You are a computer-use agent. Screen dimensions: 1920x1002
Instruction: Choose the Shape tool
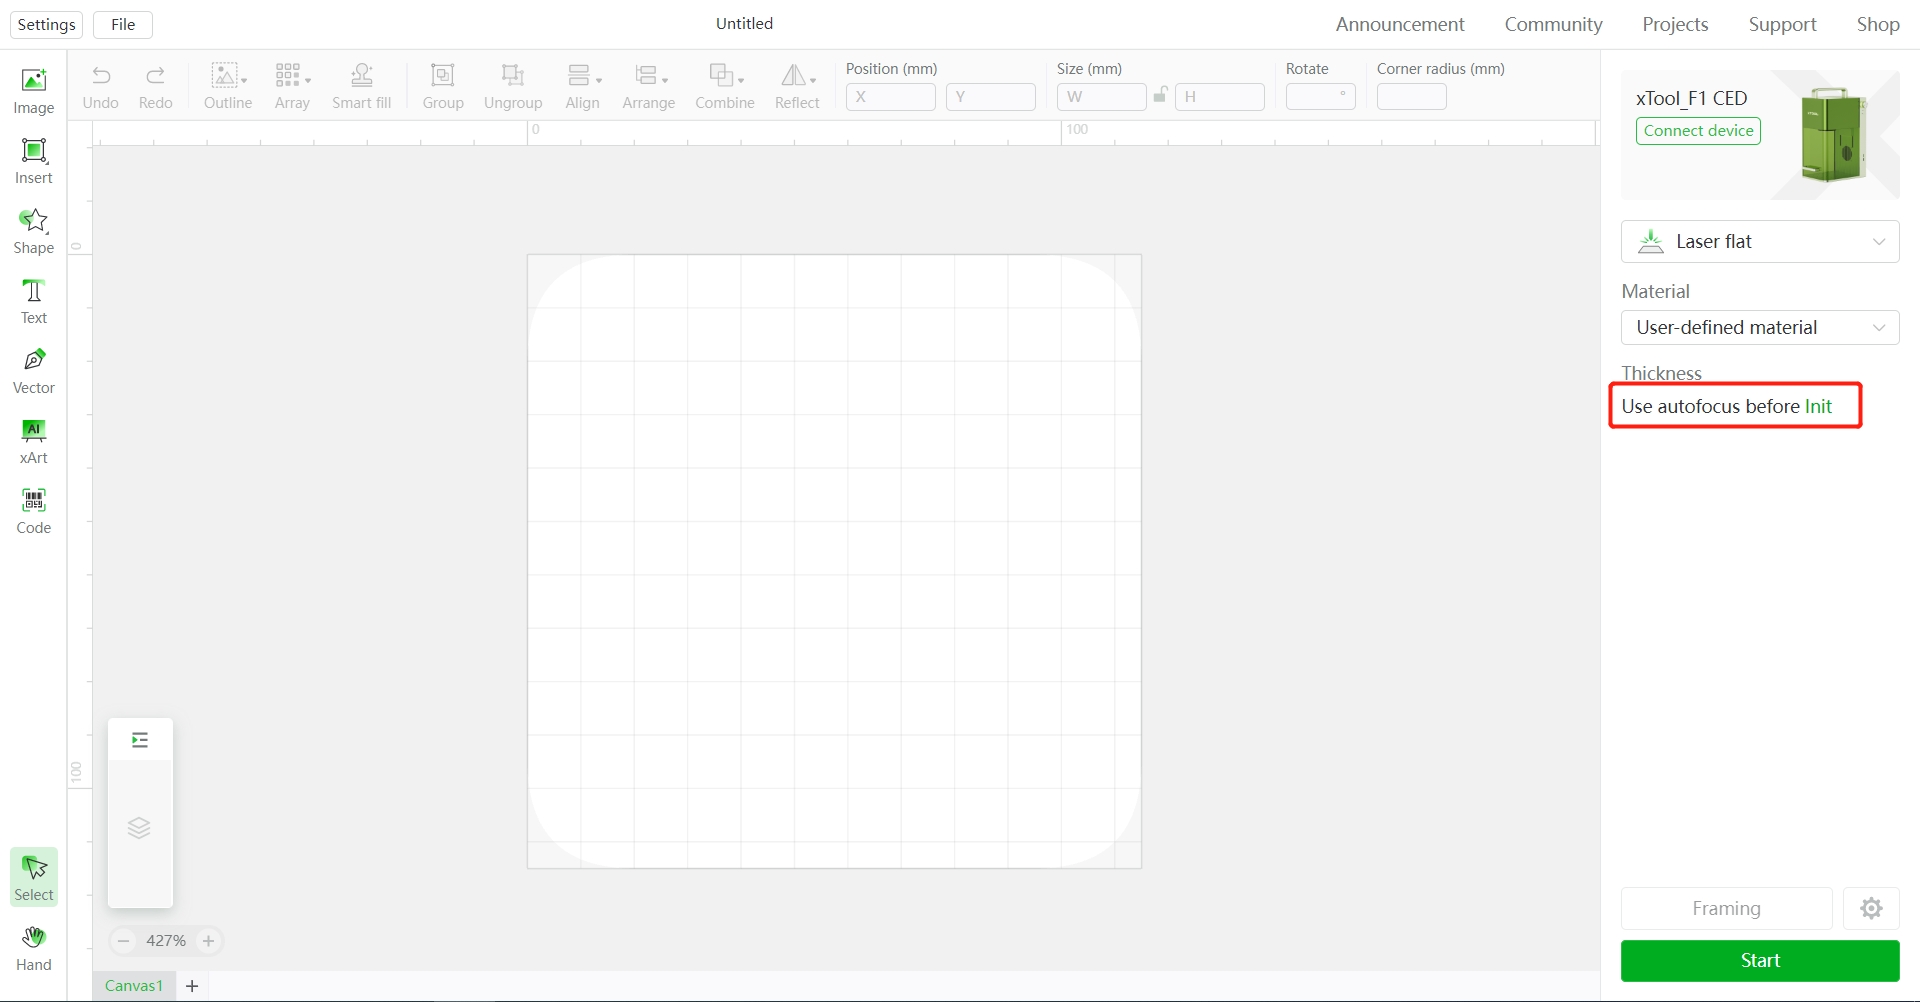(34, 231)
